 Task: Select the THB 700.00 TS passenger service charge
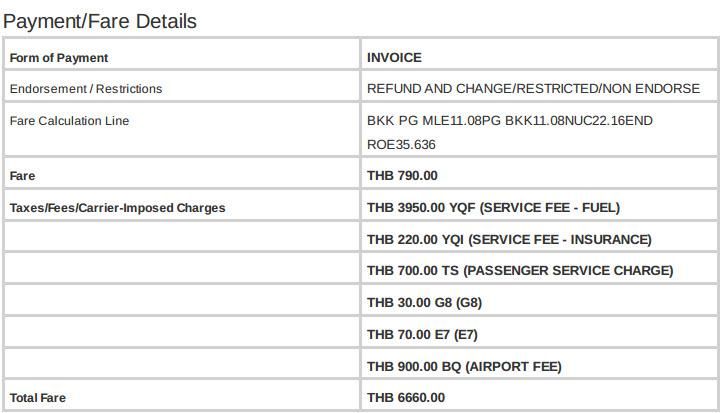[x=520, y=271]
